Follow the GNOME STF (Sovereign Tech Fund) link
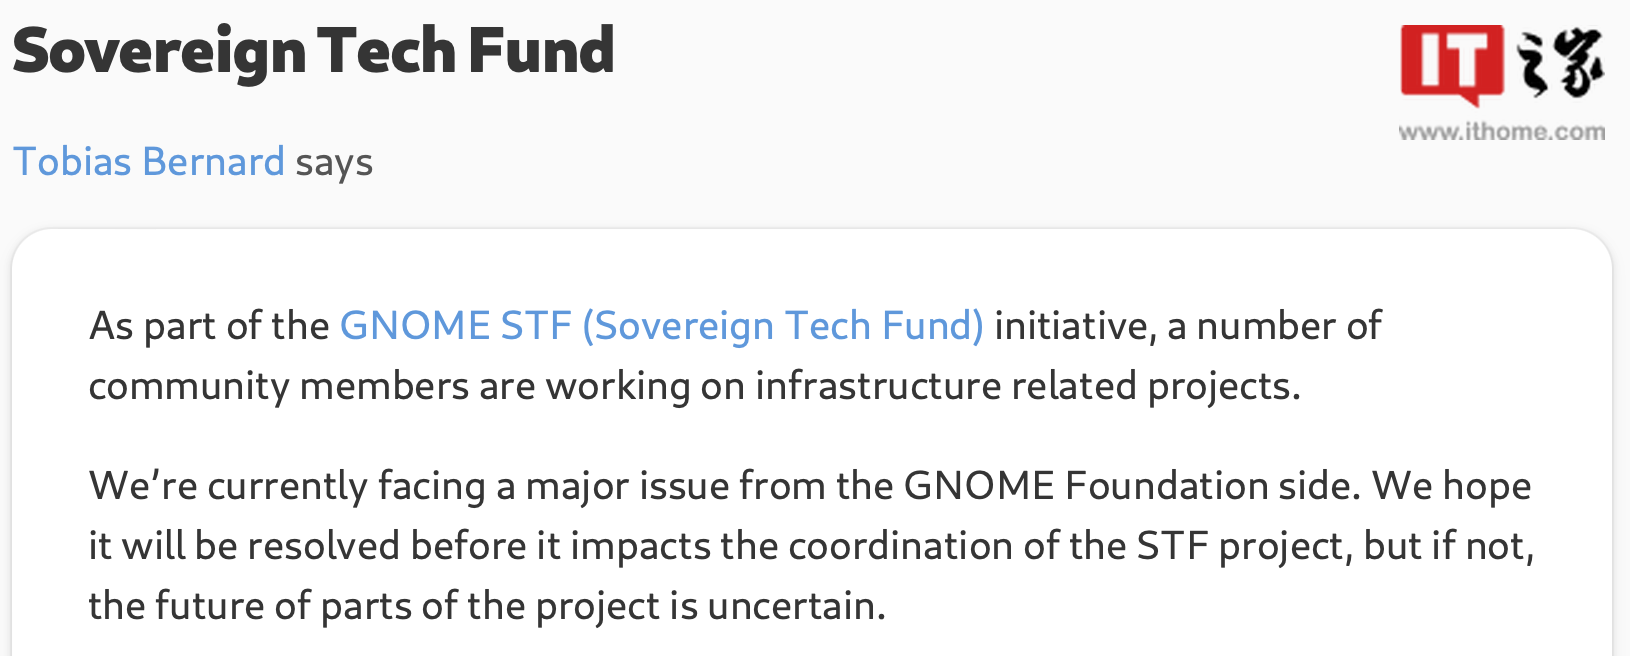Screen dimensions: 1630x656 click(x=662, y=326)
